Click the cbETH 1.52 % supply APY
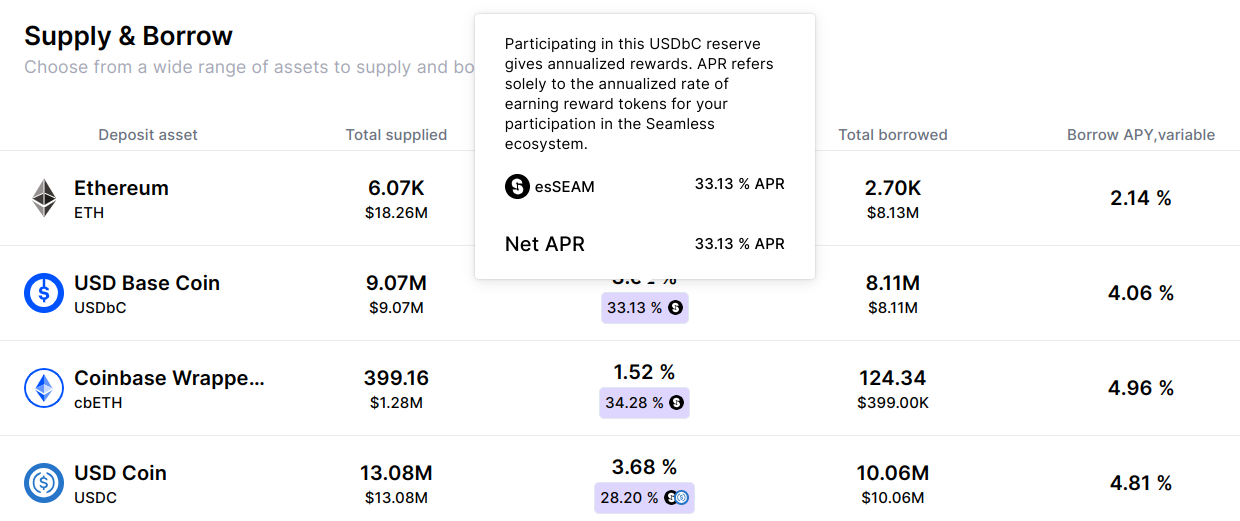 [x=645, y=372]
